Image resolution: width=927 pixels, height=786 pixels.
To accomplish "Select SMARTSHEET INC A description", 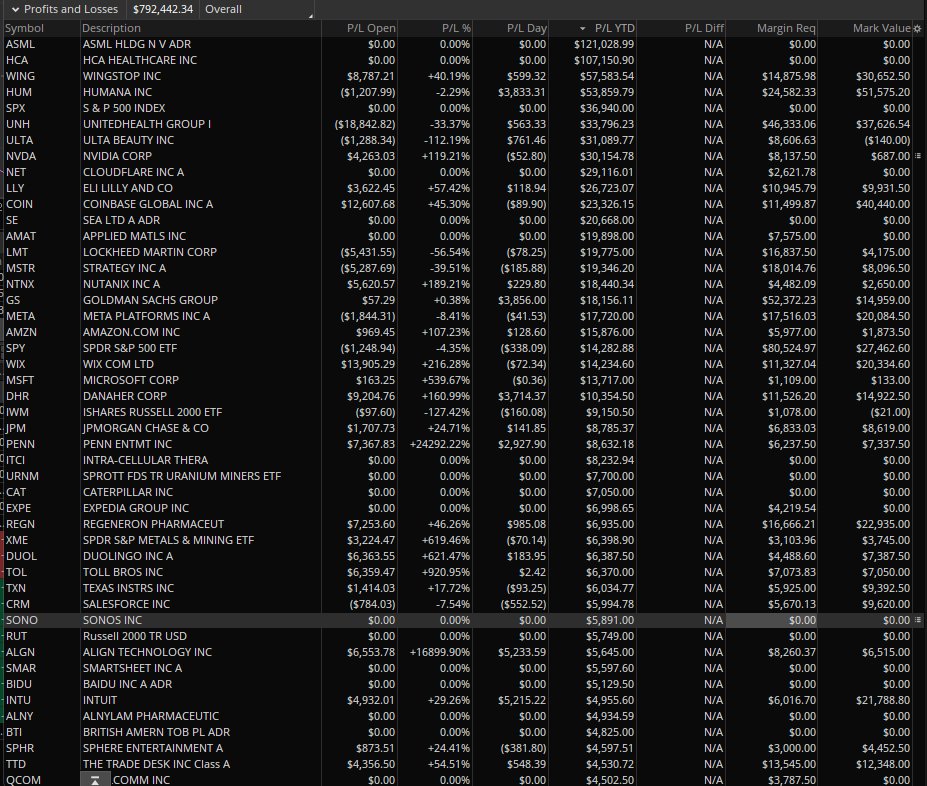I will 132,668.
